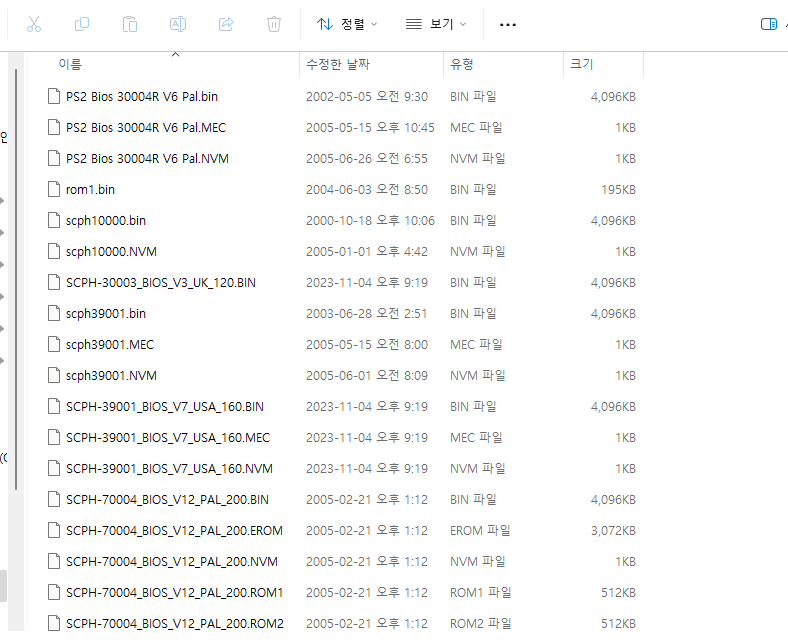Image resolution: width=788 pixels, height=644 pixels.
Task: Click the ROM1 파일 type cell
Action: [x=480, y=592]
